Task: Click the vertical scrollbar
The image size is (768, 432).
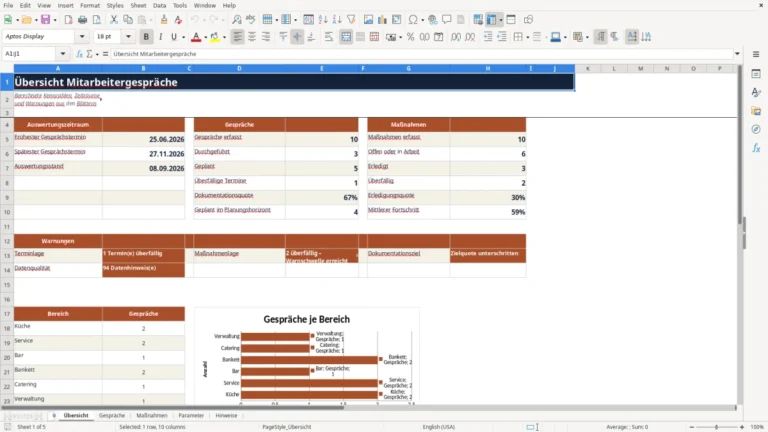Action: click(x=740, y=235)
